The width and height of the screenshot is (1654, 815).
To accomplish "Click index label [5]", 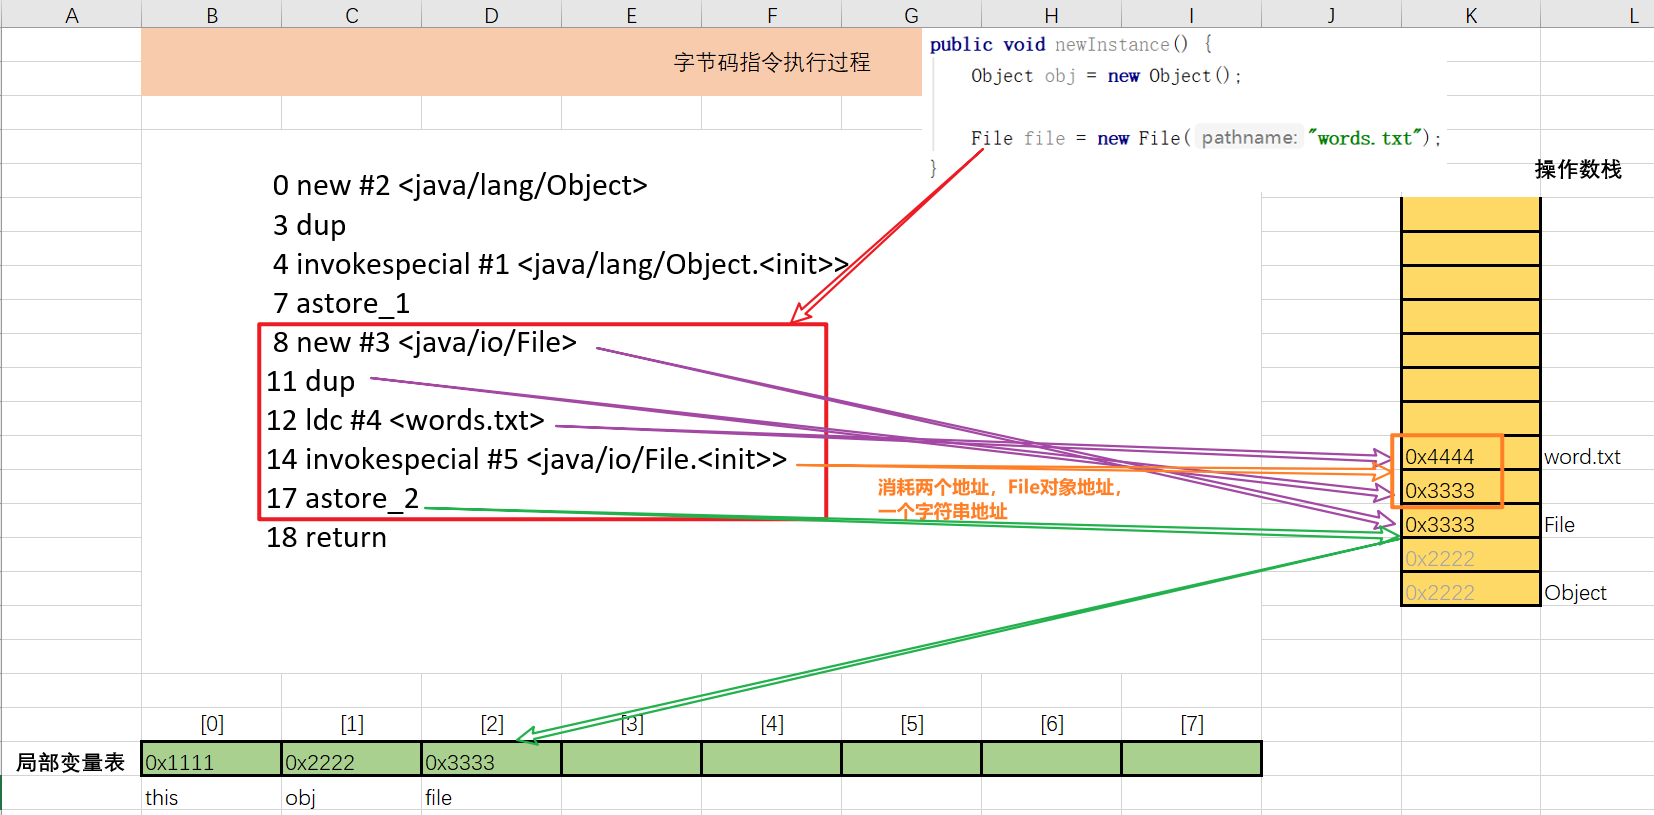I will [x=912, y=723].
